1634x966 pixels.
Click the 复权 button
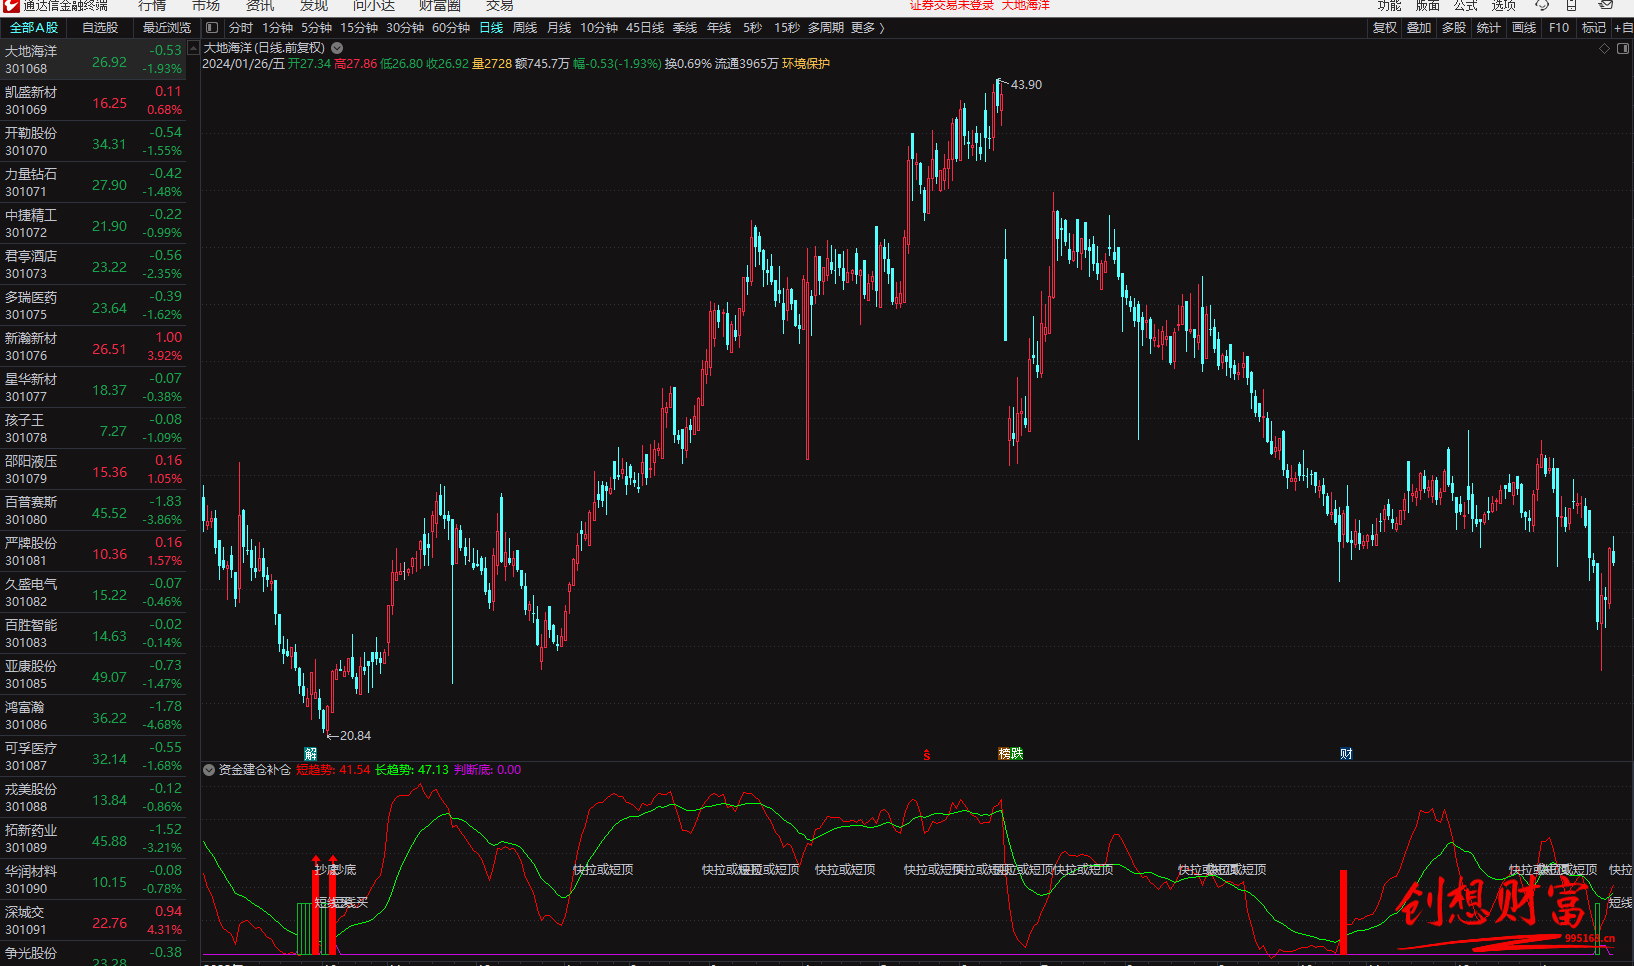(x=1385, y=28)
